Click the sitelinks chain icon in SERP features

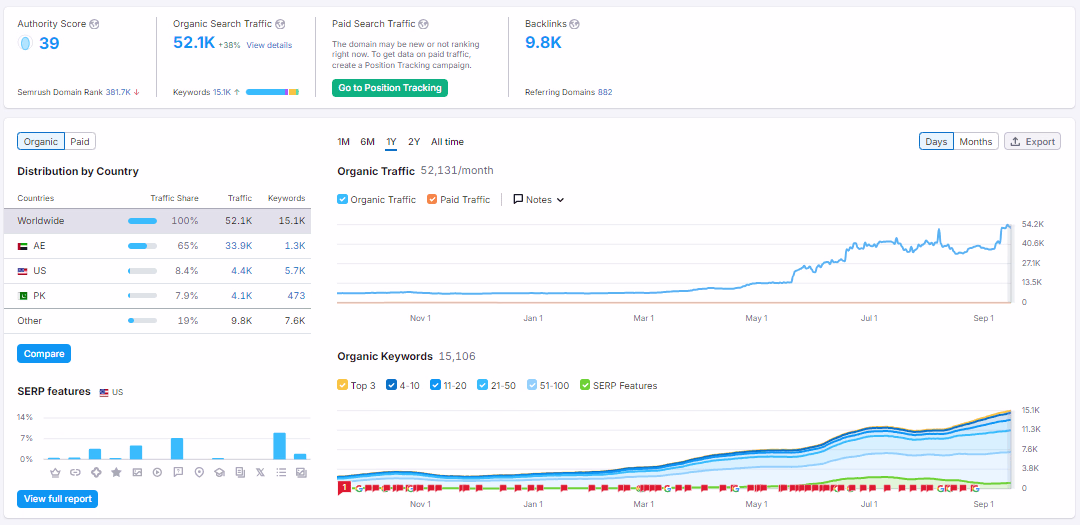pyautogui.click(x=75, y=472)
